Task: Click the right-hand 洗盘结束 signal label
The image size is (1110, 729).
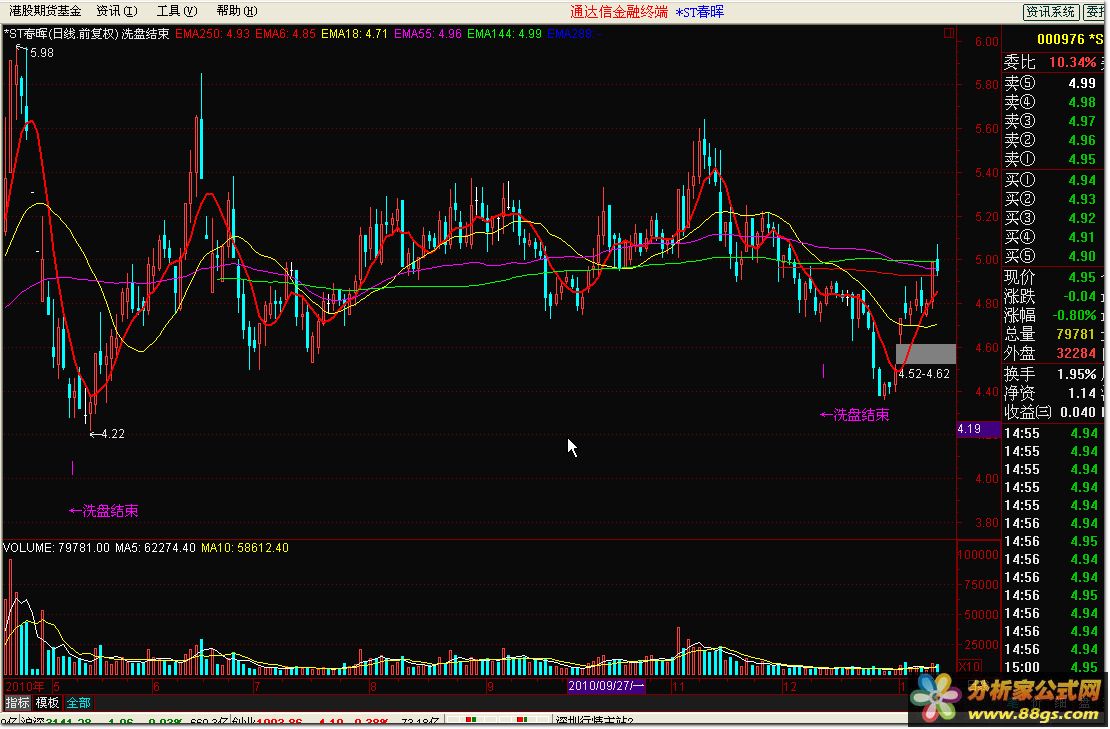Action: (x=854, y=415)
